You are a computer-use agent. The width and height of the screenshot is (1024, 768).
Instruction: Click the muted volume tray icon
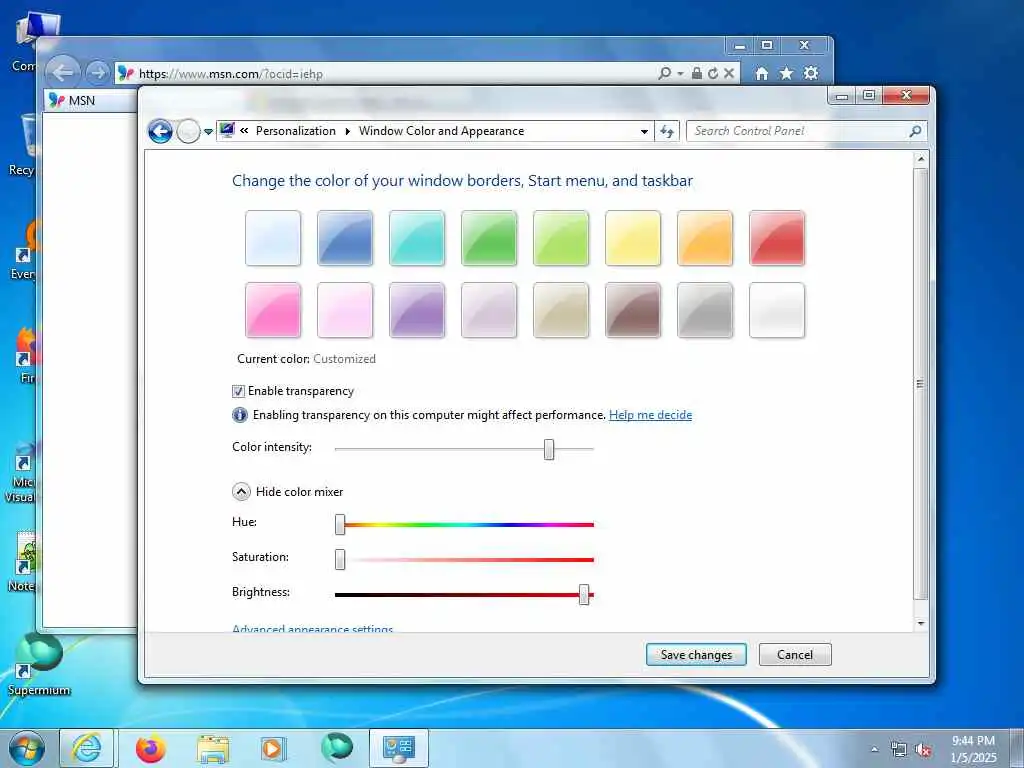[923, 750]
